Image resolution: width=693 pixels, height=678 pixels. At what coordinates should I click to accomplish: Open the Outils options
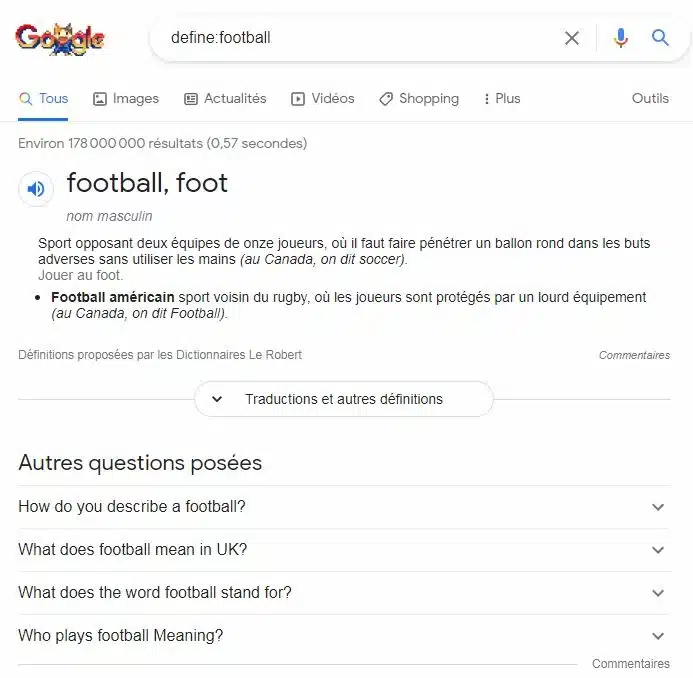[x=650, y=98]
